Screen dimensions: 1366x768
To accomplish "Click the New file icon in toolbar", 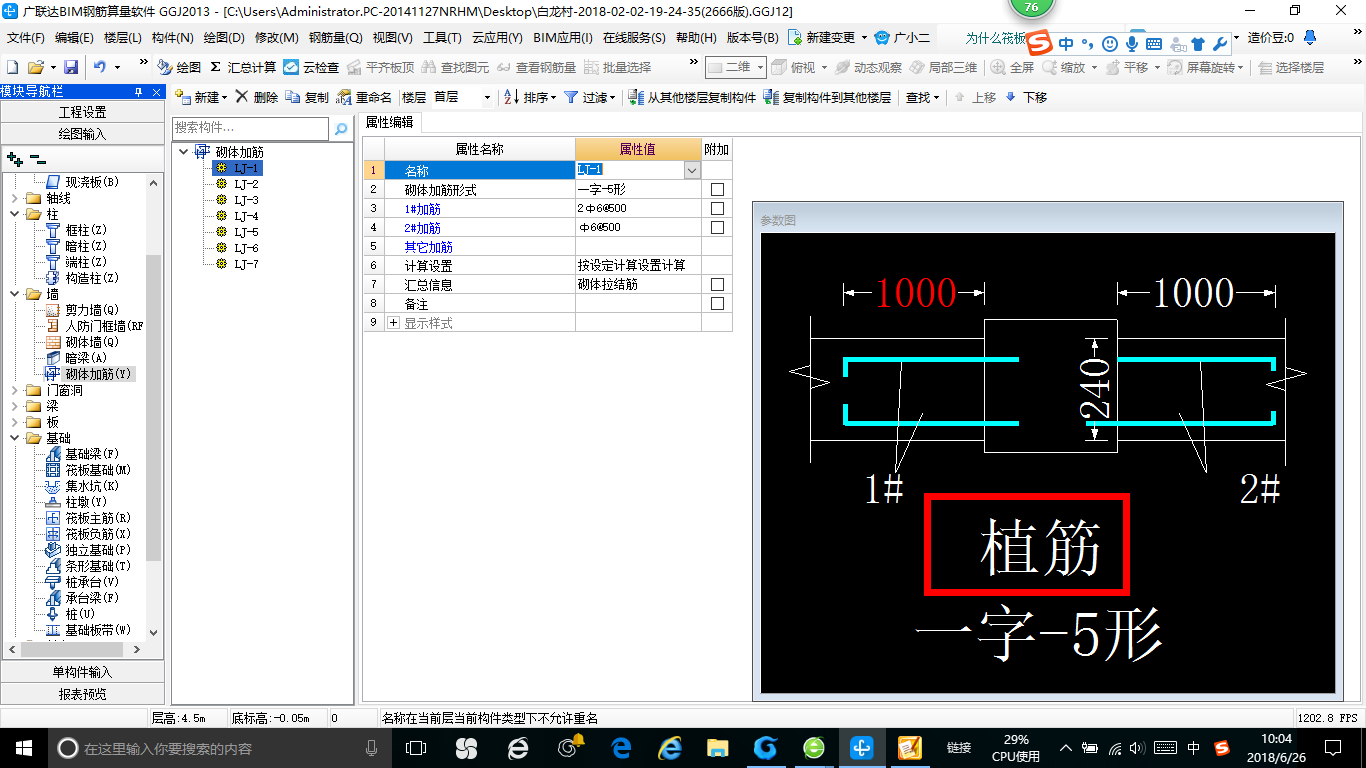I will point(12,67).
